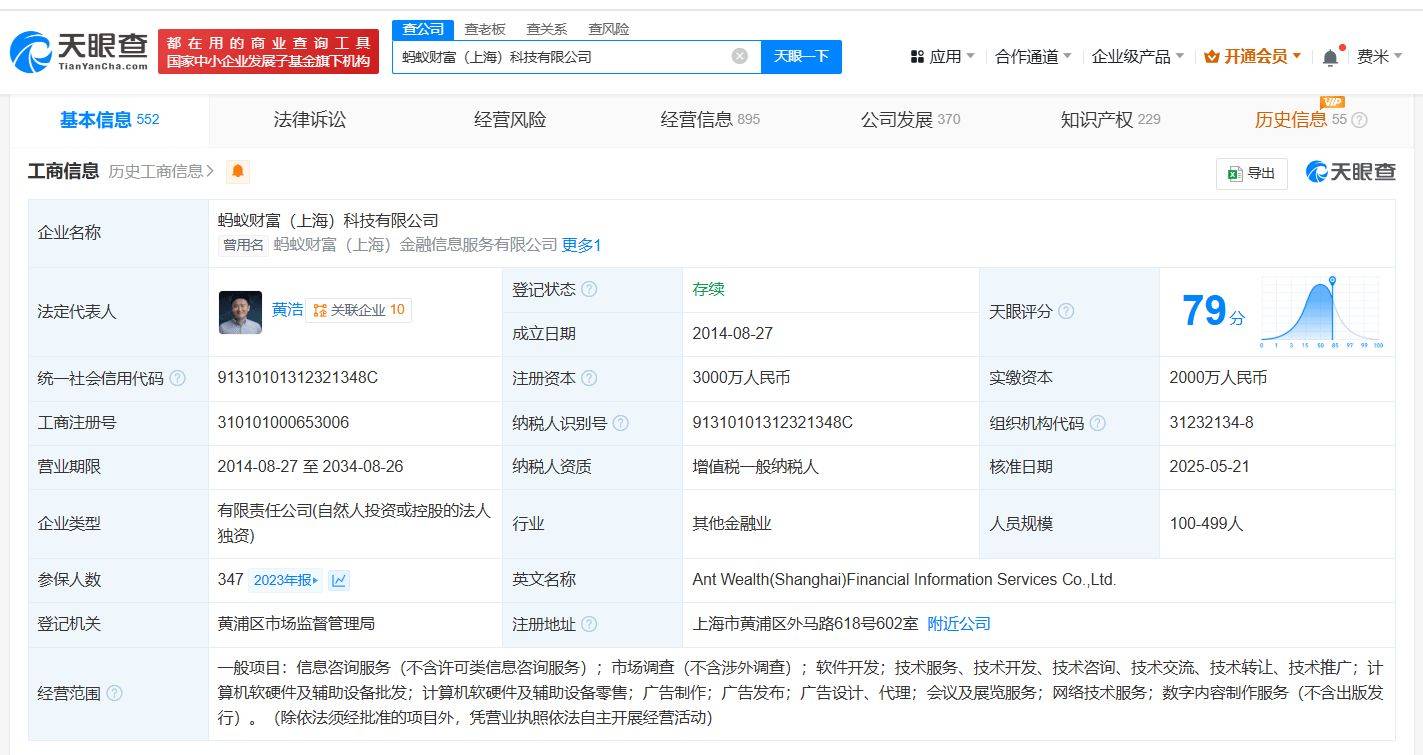Viewport: 1423px width, 755px height.
Task: Click the 存续 status value
Action: click(x=708, y=289)
